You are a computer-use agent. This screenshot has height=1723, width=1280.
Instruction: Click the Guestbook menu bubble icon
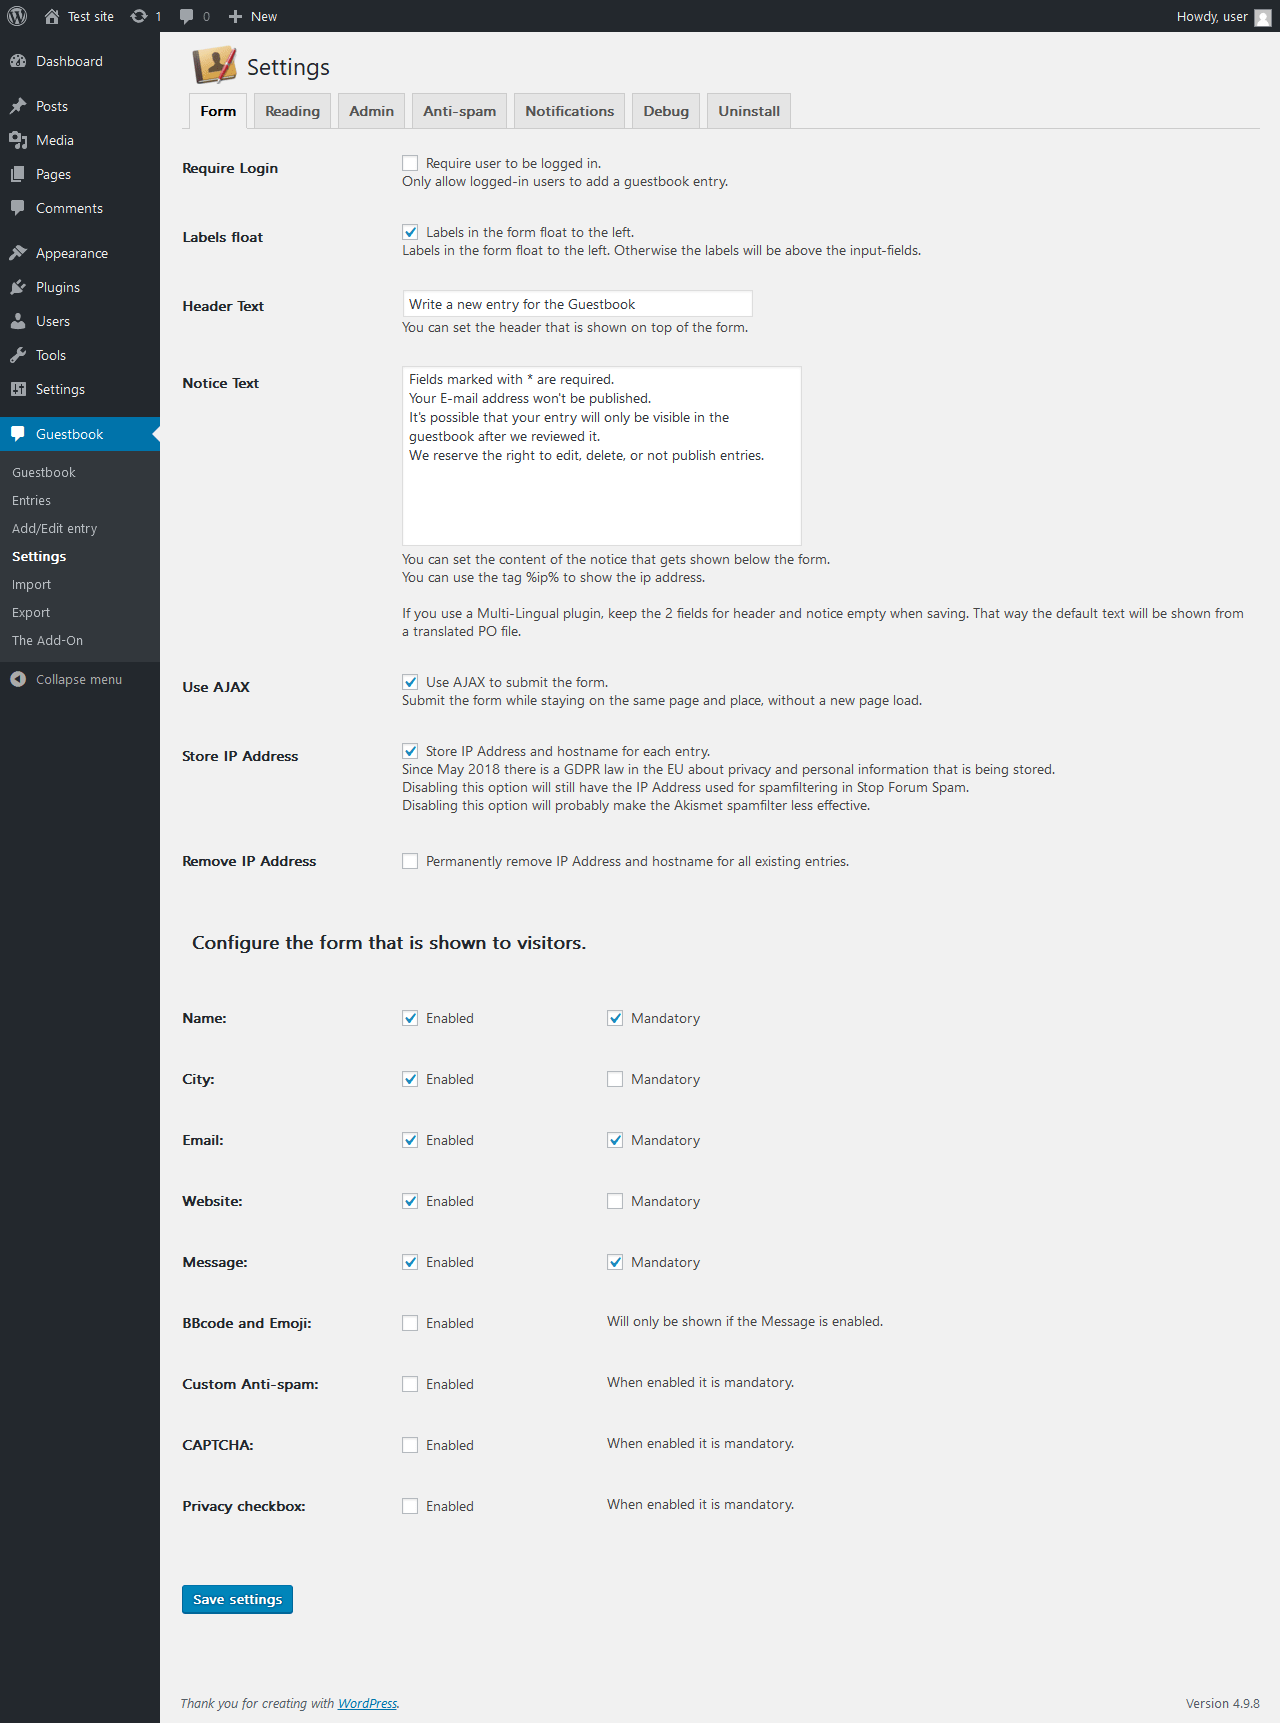click(18, 434)
